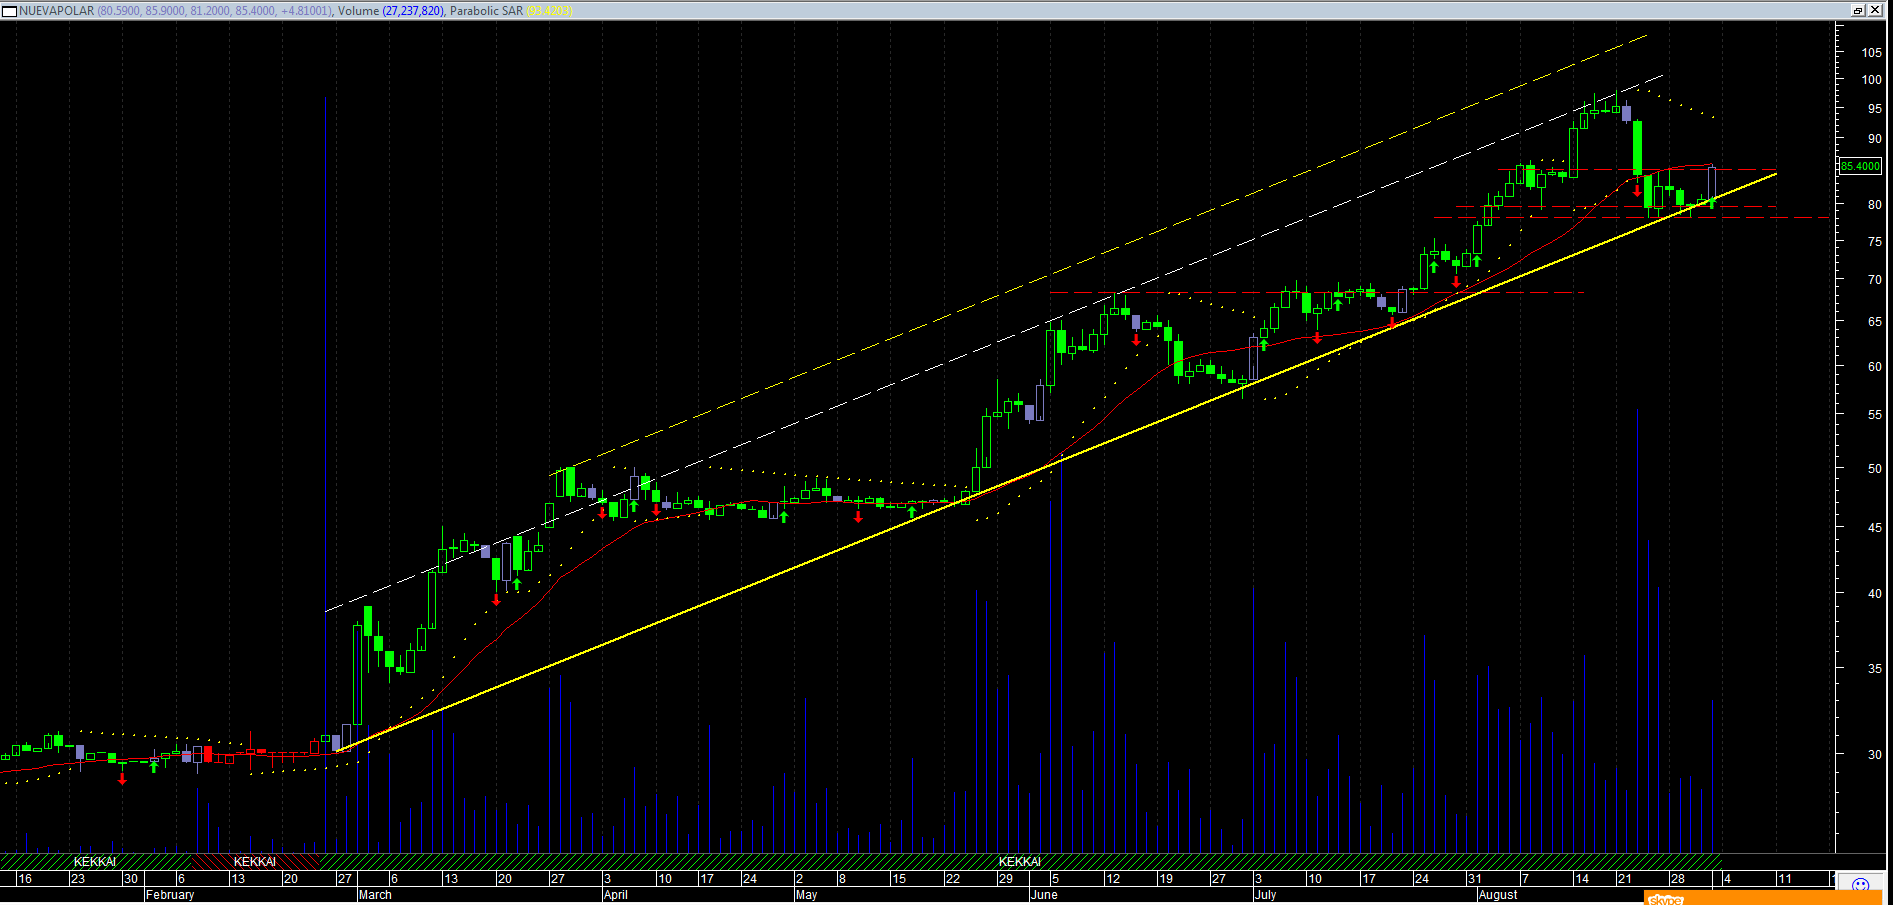
Task: Click the 80 price axis label
Action: point(1874,204)
